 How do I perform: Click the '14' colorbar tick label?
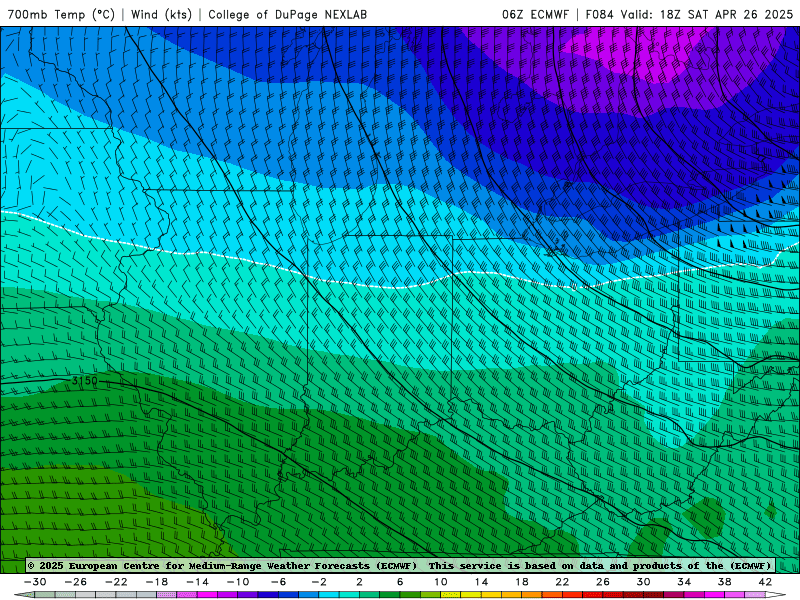481,582
